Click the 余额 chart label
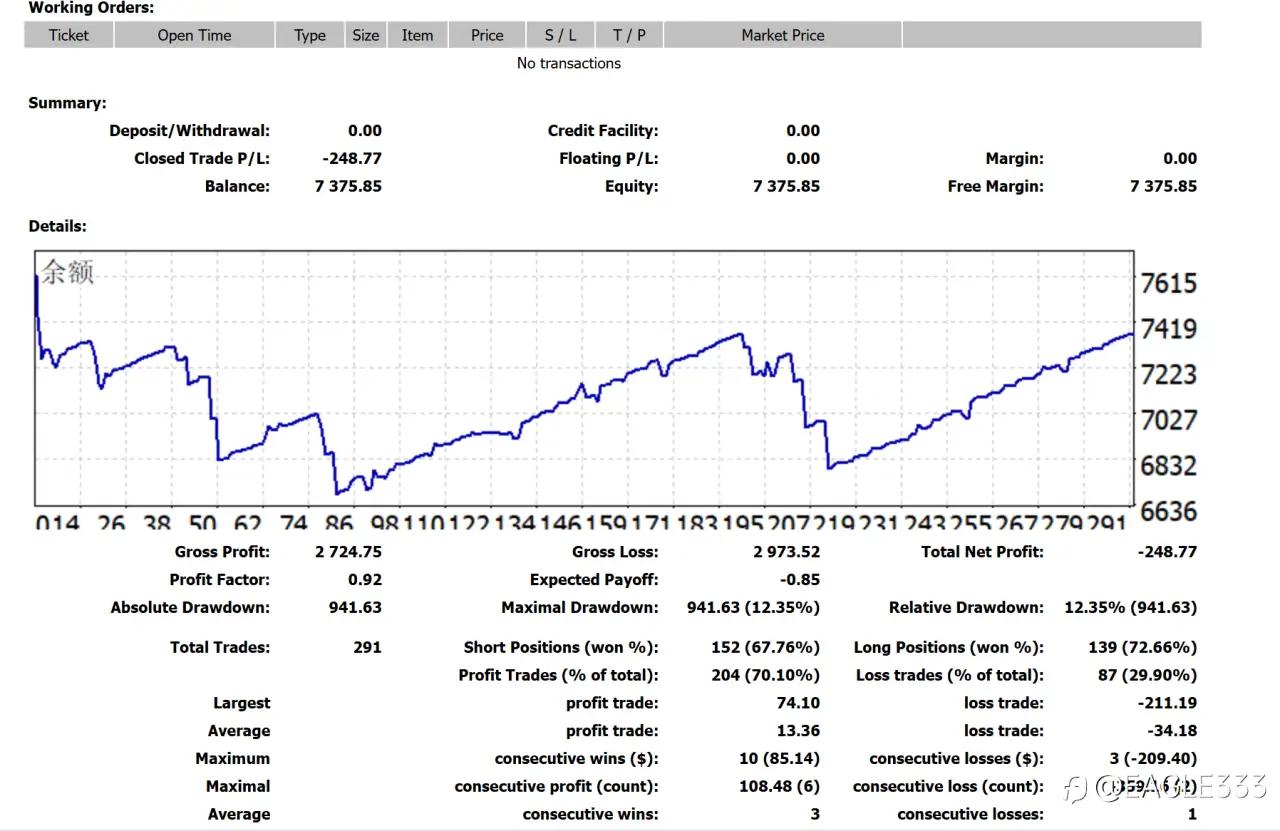 coord(68,271)
